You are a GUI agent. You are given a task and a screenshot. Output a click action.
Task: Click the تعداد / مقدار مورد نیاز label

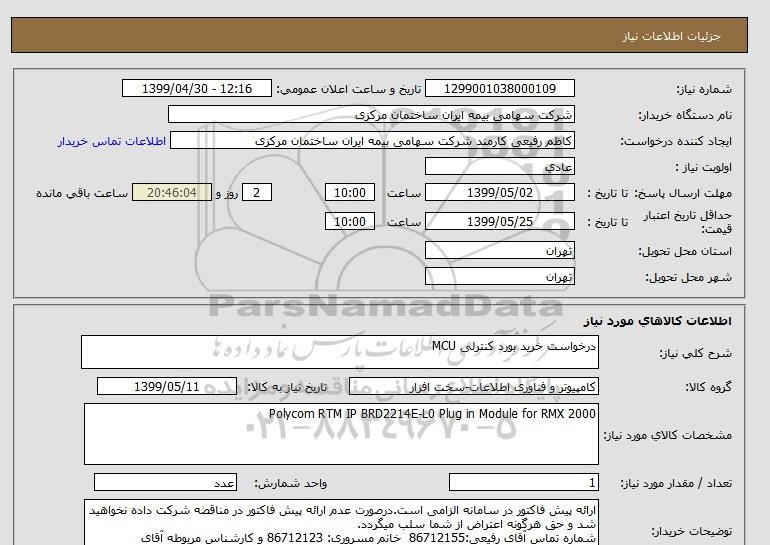click(x=676, y=483)
